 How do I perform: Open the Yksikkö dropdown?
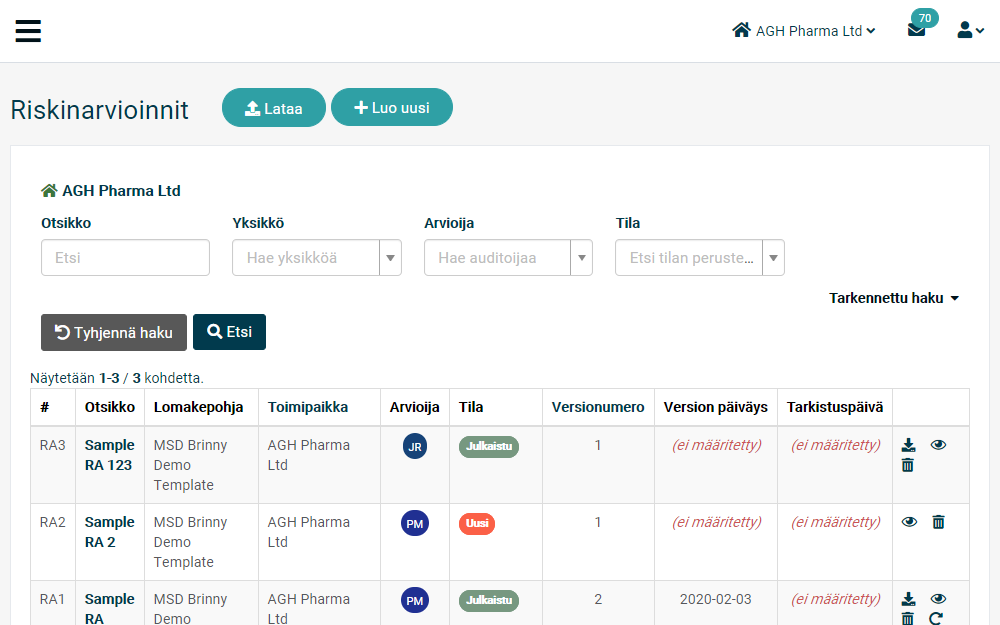pyautogui.click(x=317, y=258)
